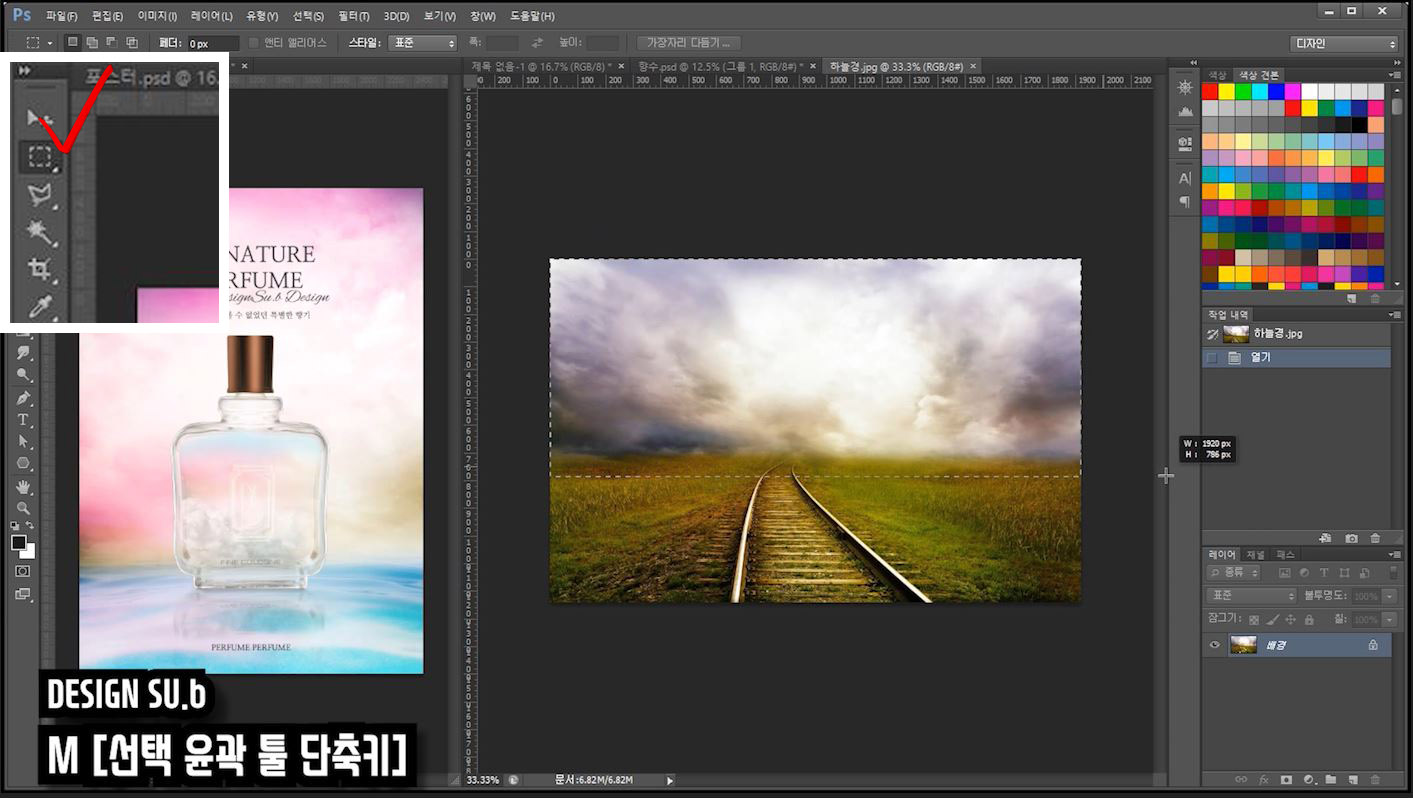Select the Dodge tool

(23, 375)
